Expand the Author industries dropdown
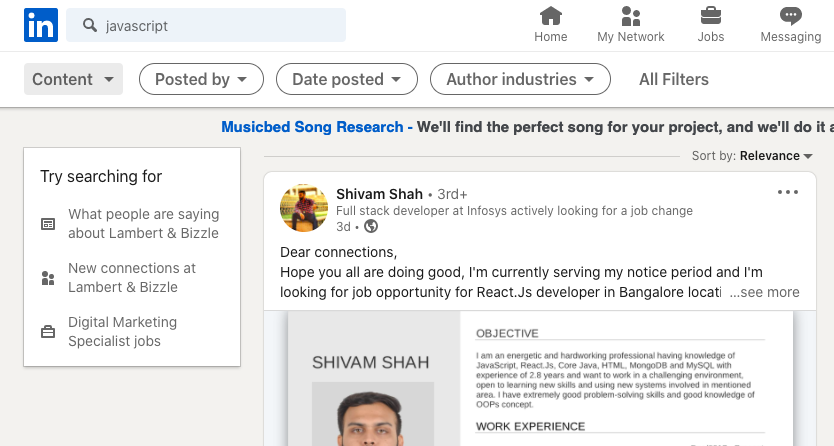The image size is (834, 446). click(520, 79)
